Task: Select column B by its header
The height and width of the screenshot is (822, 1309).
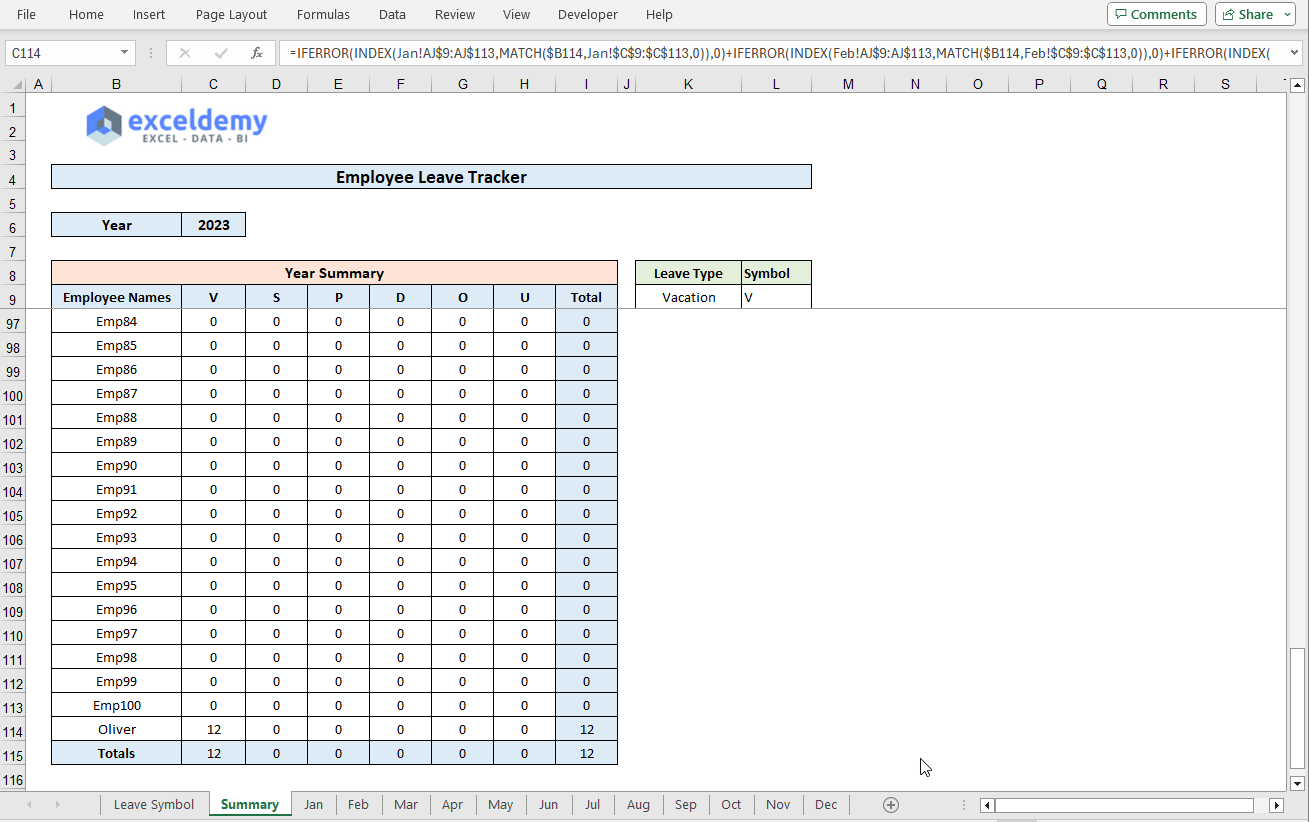Action: 116,85
